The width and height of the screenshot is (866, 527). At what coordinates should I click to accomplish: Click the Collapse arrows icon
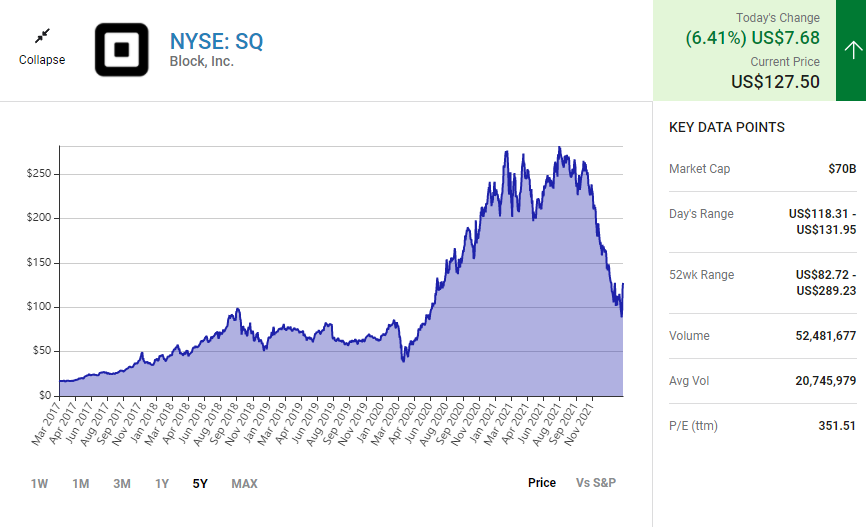pos(42,36)
